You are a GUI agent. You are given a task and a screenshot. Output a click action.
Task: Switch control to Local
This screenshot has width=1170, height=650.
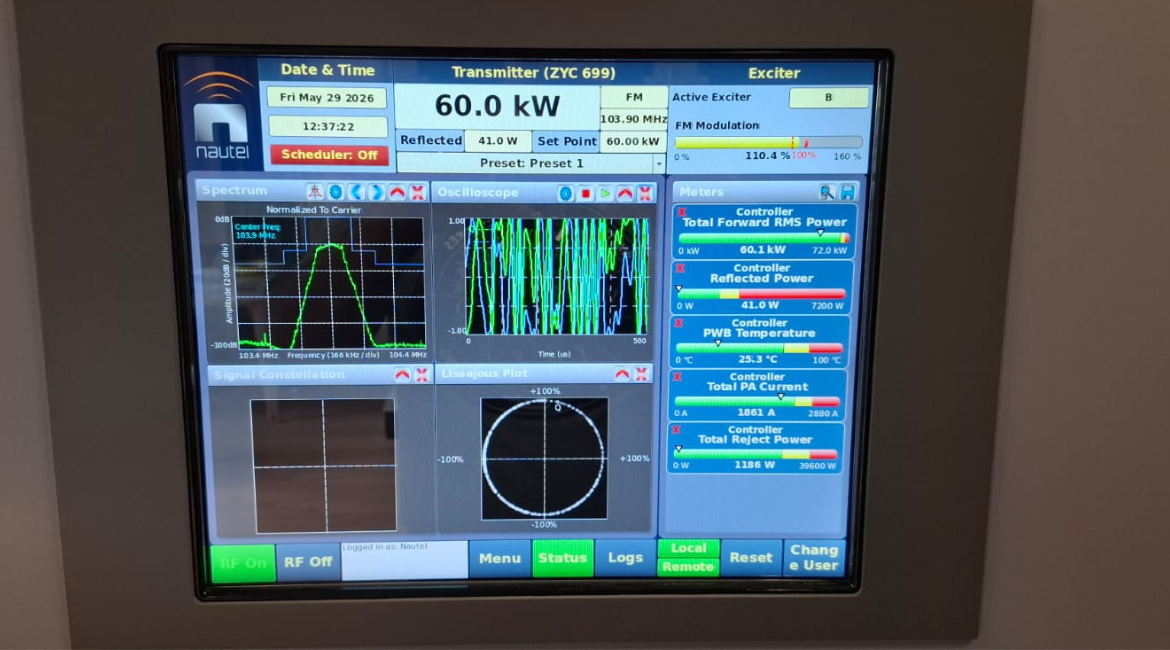[688, 549]
